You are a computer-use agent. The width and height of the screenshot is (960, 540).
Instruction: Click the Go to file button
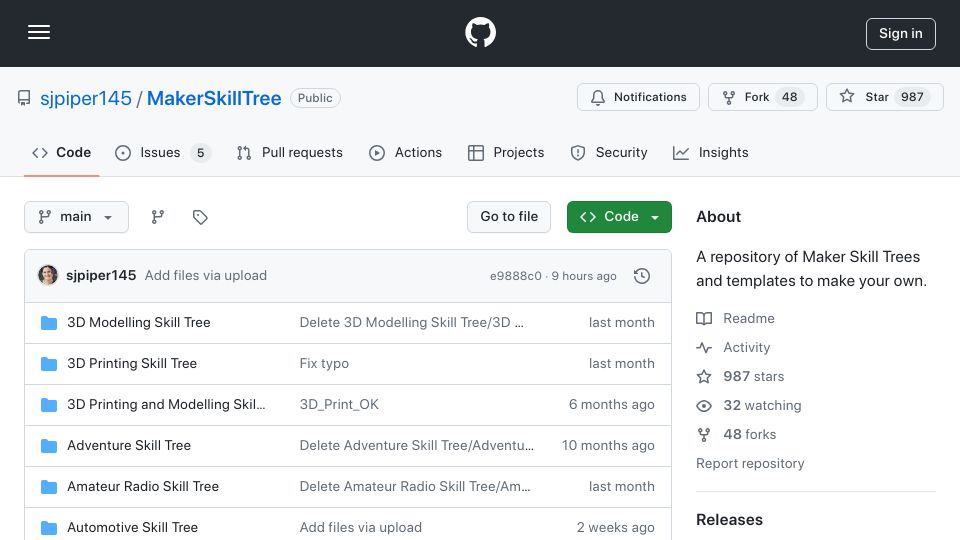click(509, 217)
